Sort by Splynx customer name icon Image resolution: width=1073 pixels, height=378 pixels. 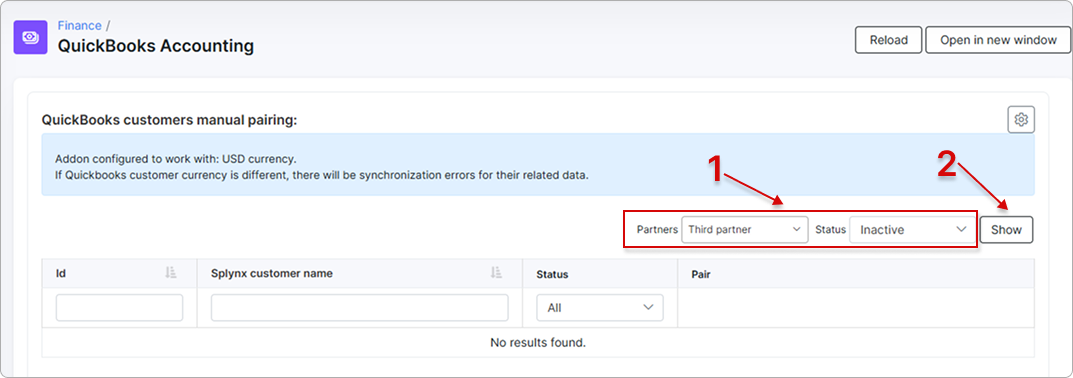(497, 273)
